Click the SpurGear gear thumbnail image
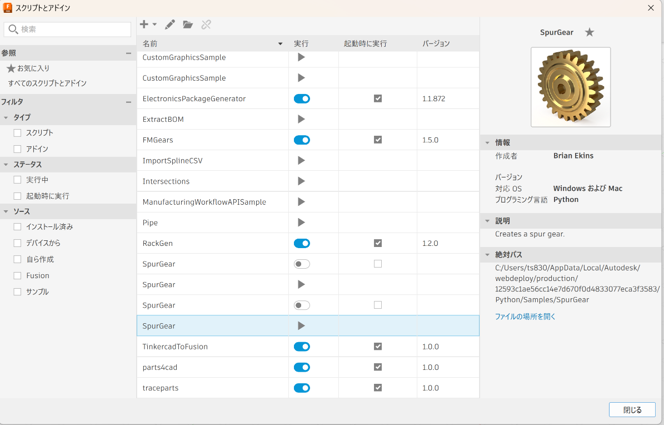The width and height of the screenshot is (664, 425). coord(571,87)
